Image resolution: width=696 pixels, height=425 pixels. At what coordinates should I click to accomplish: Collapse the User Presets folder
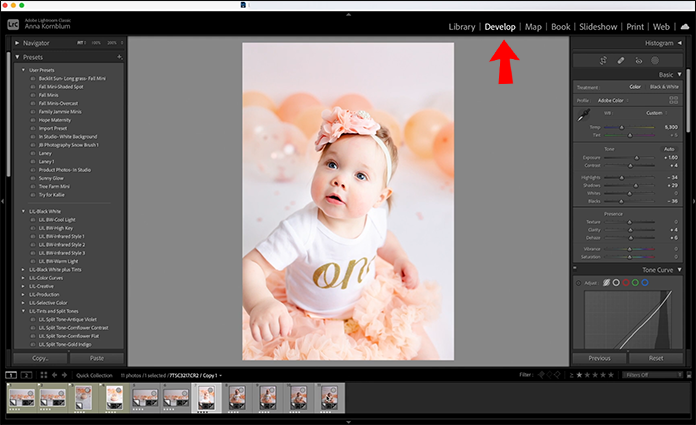point(24,70)
